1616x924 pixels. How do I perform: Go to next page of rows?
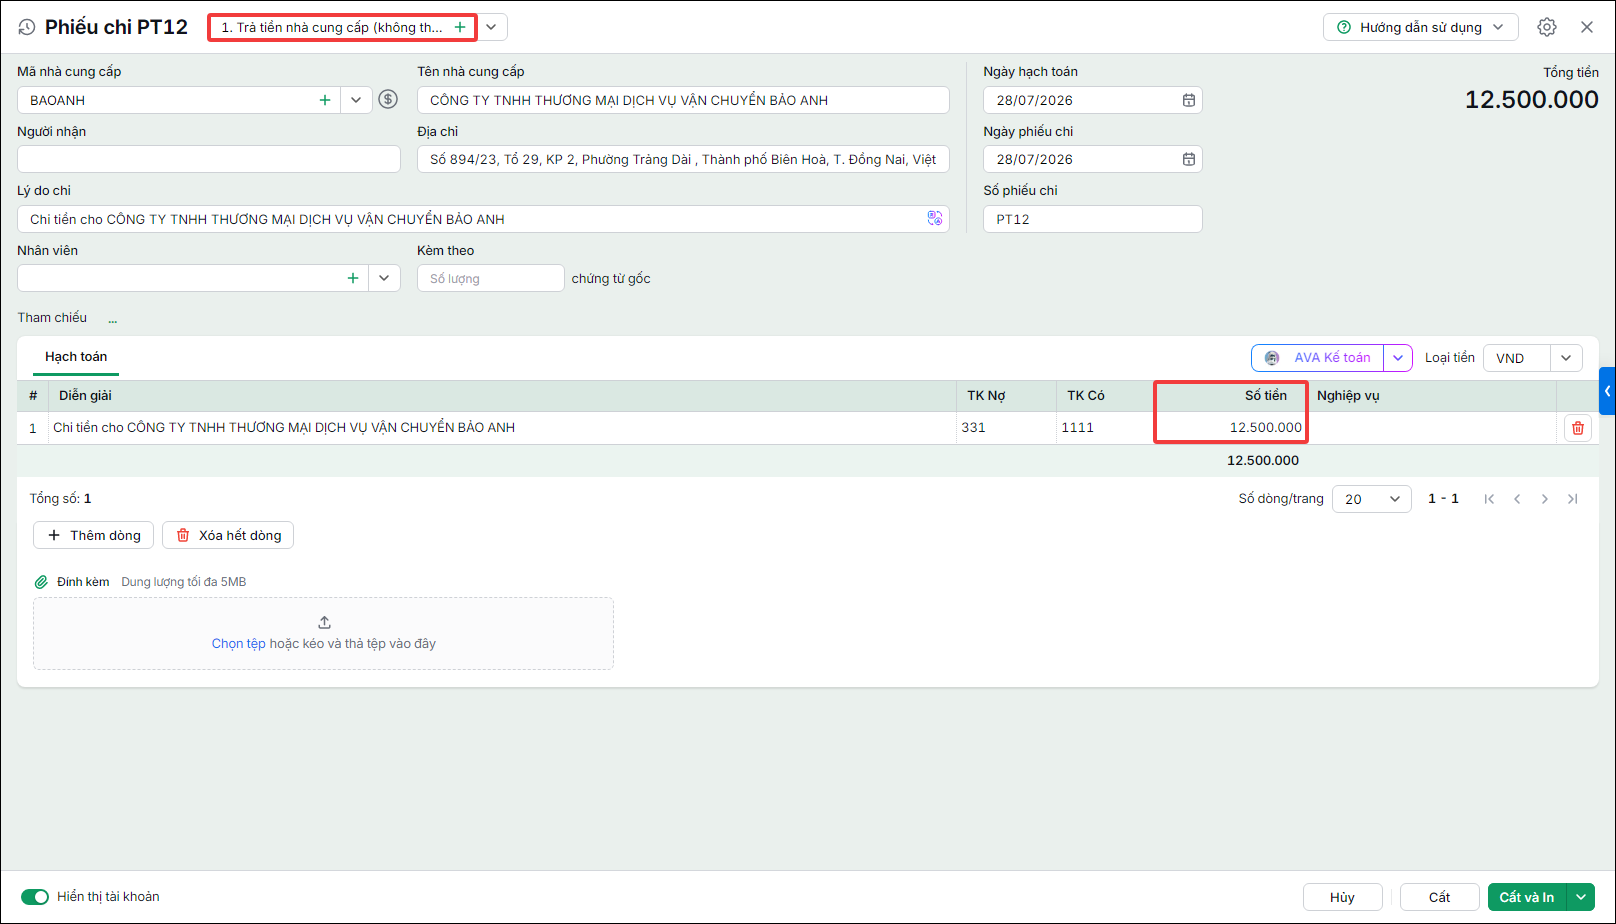[x=1545, y=499]
